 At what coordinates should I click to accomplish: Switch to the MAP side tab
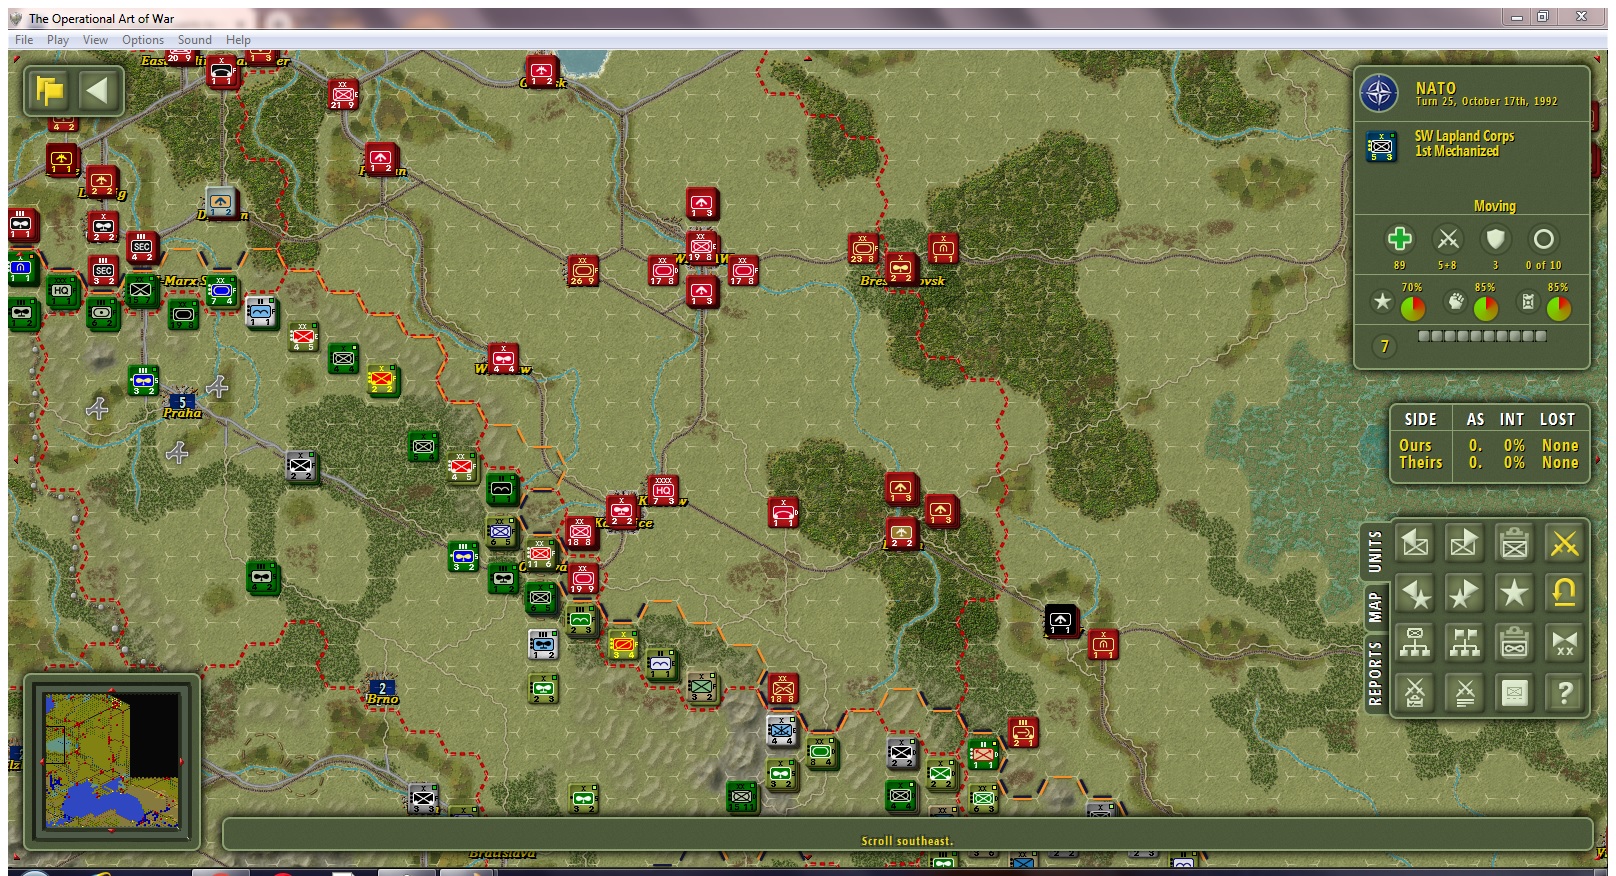point(1375,606)
